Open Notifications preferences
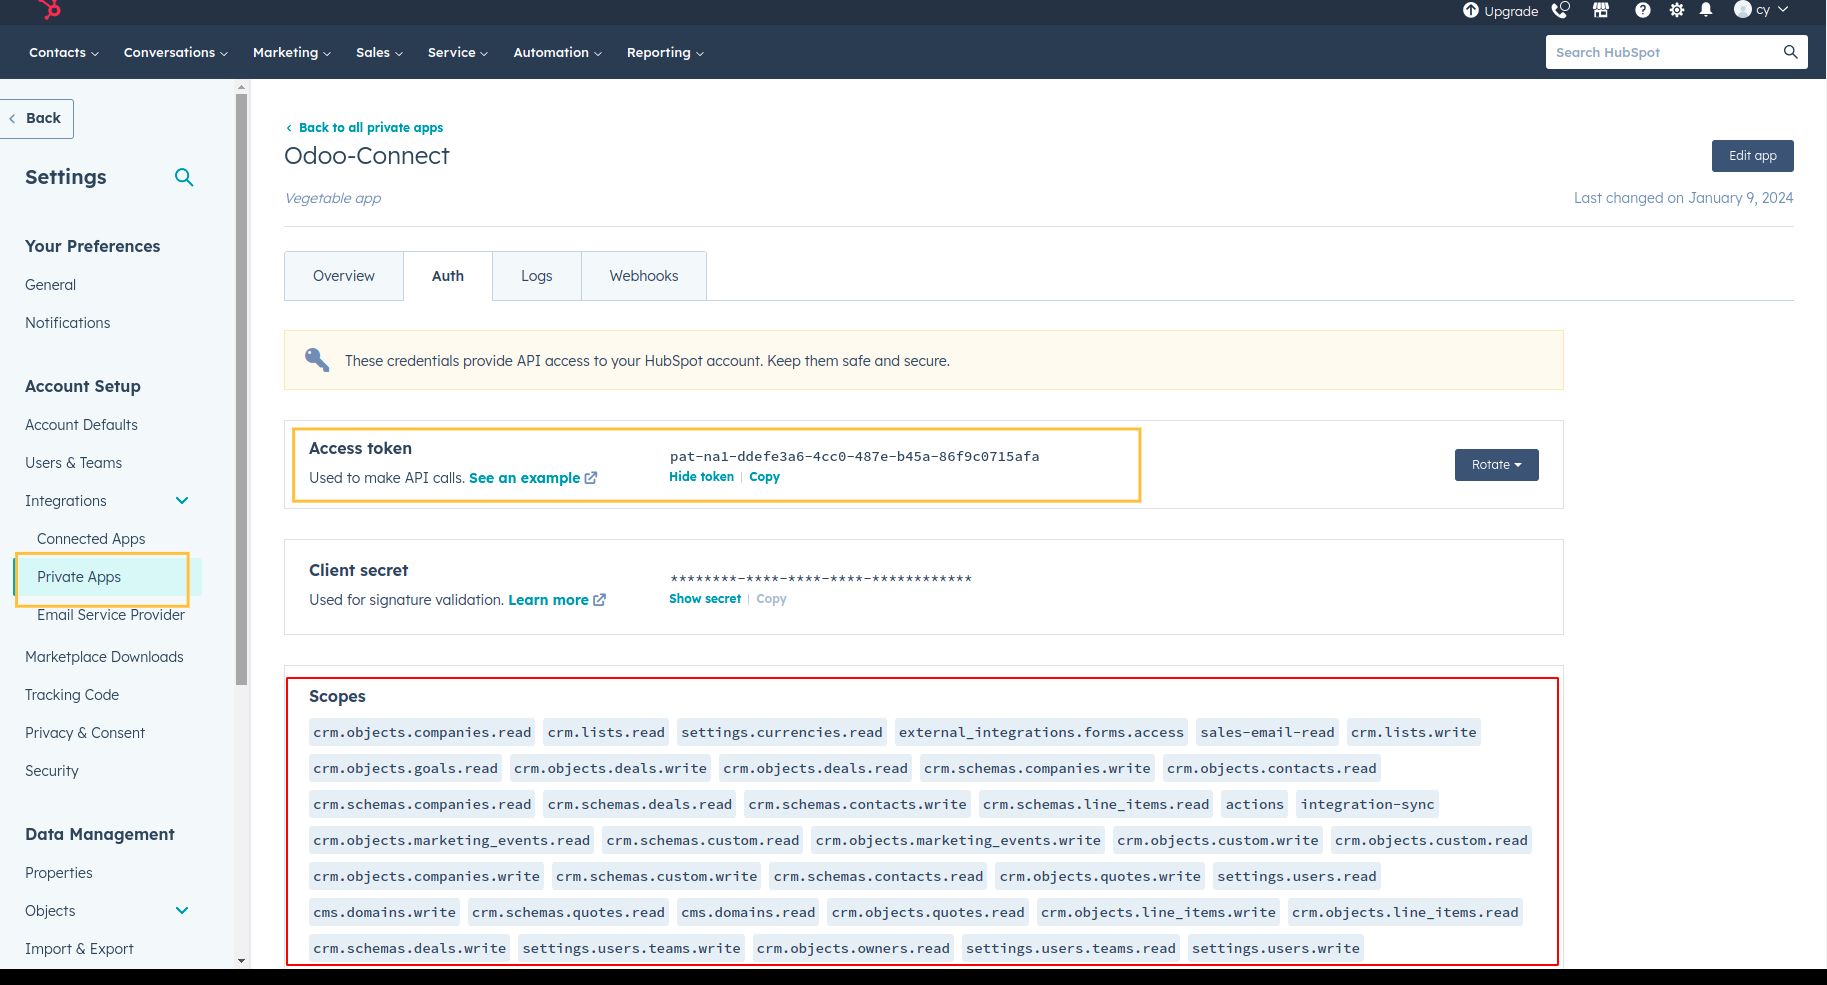Screen dimensions: 1827x985 coord(68,323)
